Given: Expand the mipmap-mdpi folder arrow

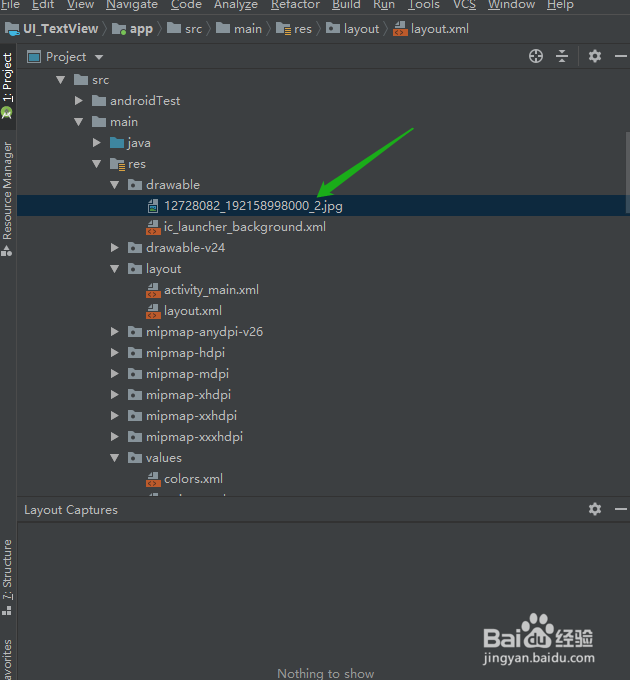Looking at the screenshot, I should coord(115,373).
